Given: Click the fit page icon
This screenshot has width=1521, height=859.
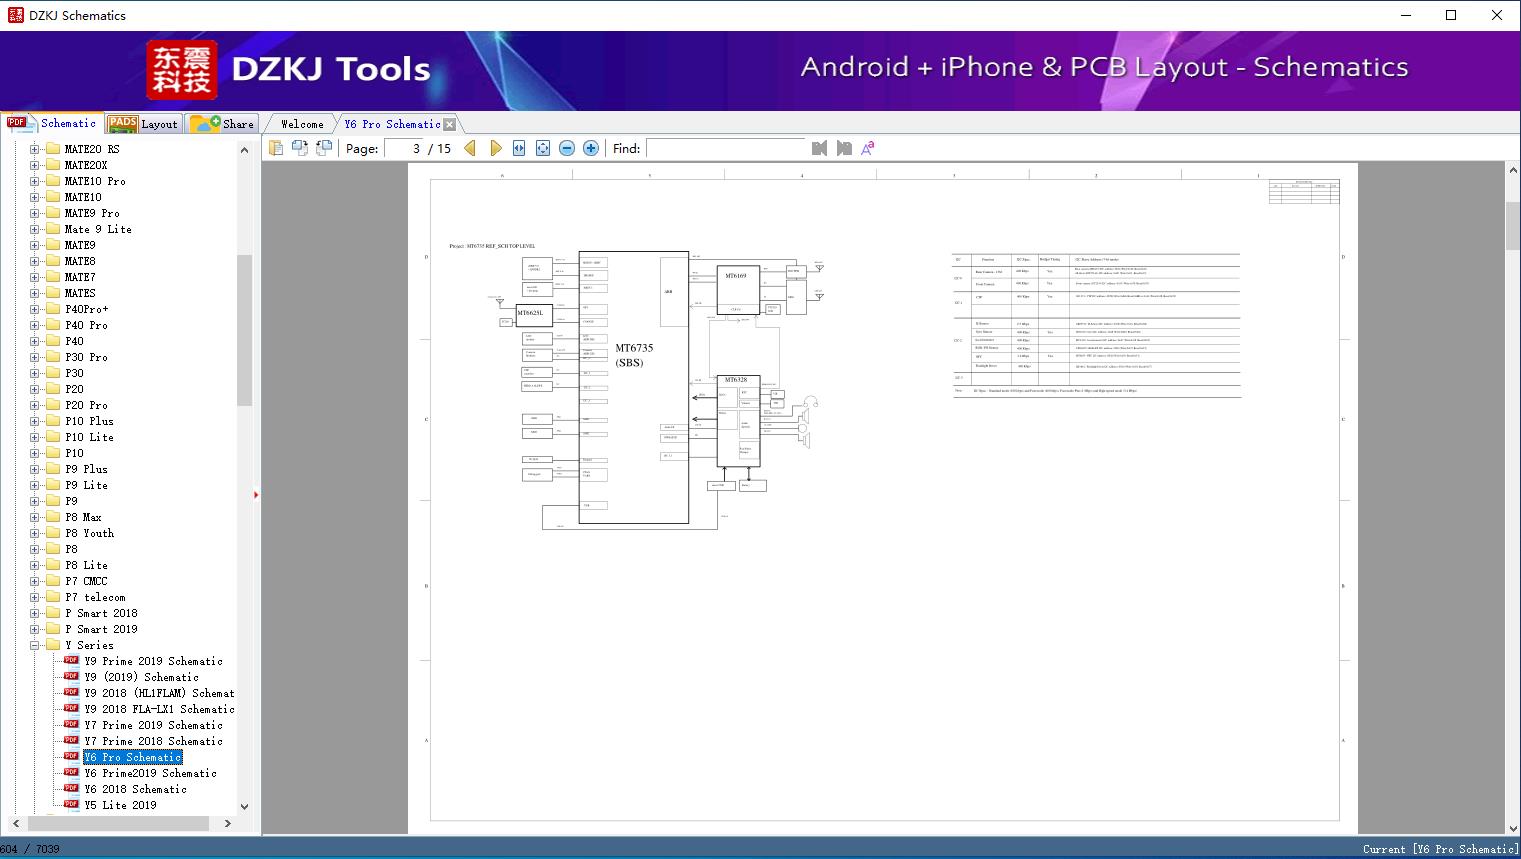Looking at the screenshot, I should point(543,148).
